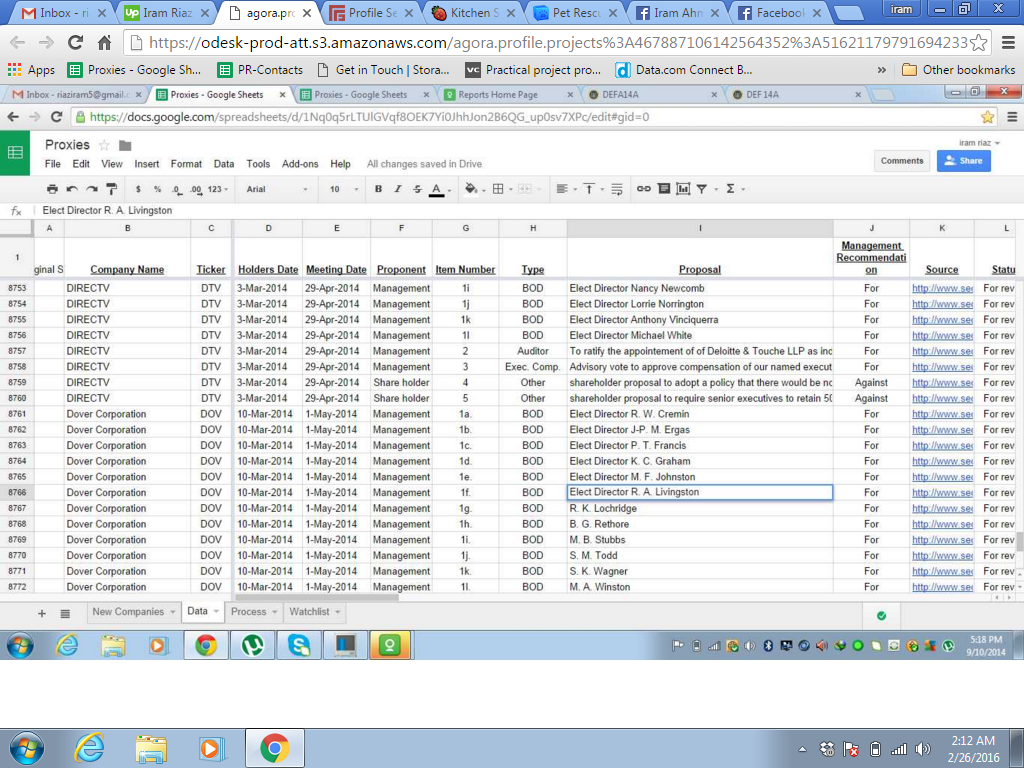This screenshot has height=768, width=1024.
Task: Open the Arial font dropdown
Action: point(276,189)
